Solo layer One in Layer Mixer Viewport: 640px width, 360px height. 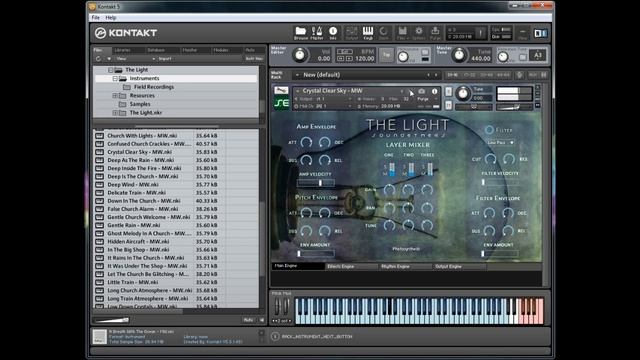tap(385, 167)
